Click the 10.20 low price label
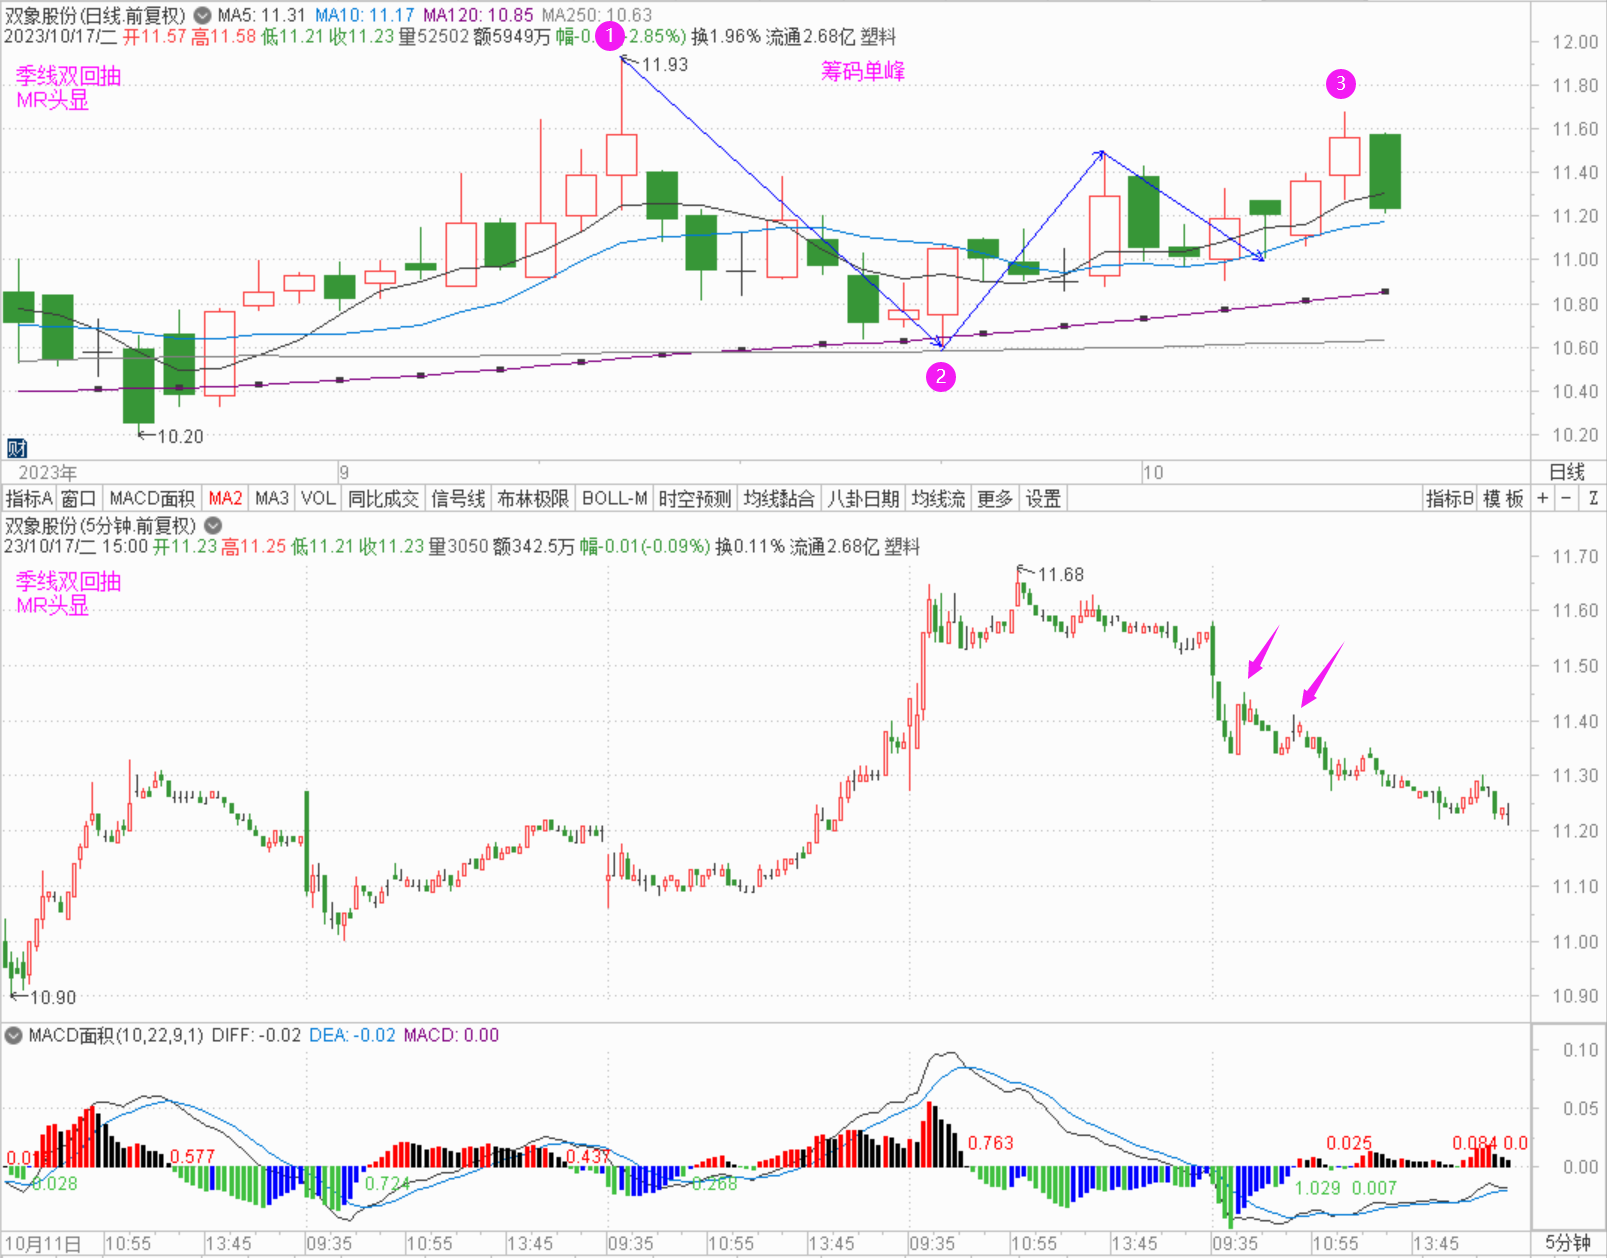Image resolution: width=1607 pixels, height=1258 pixels. tap(180, 436)
